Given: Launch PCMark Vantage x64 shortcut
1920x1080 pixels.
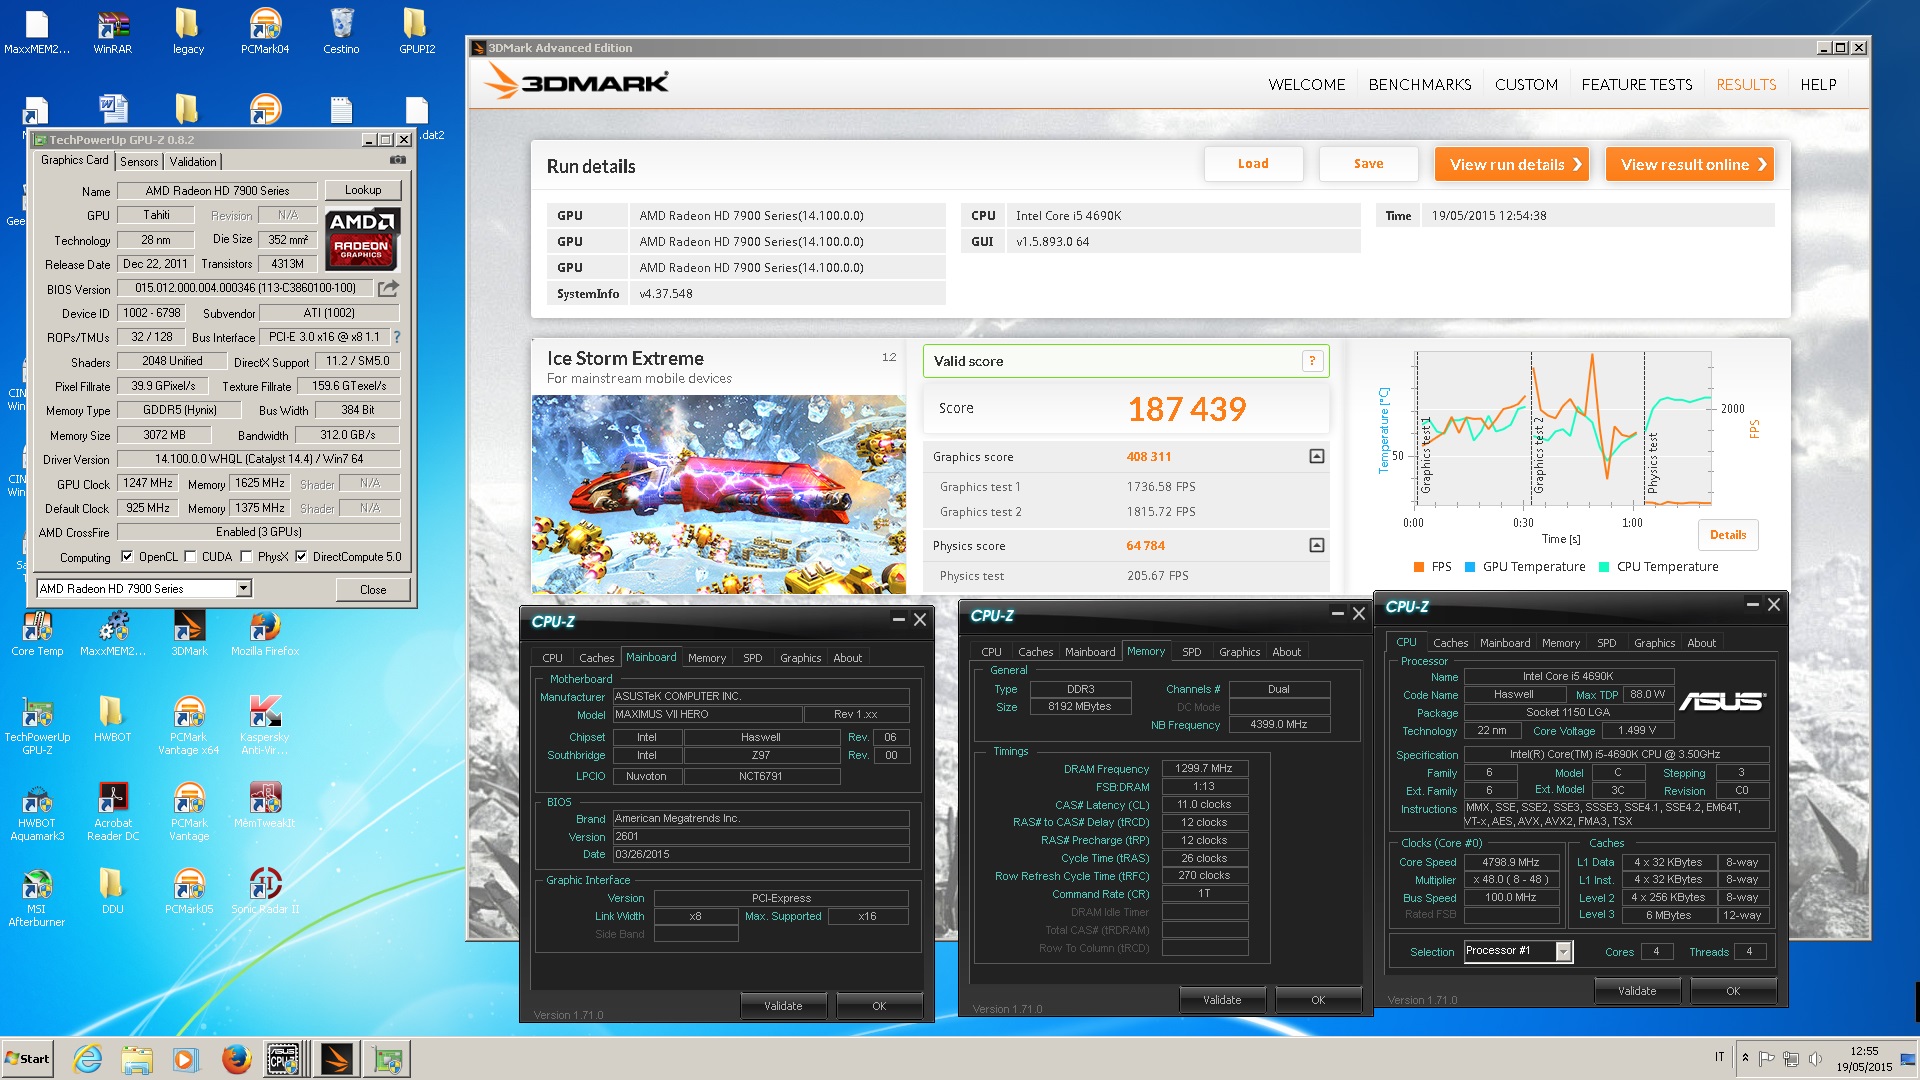Looking at the screenshot, I should click(x=189, y=726).
